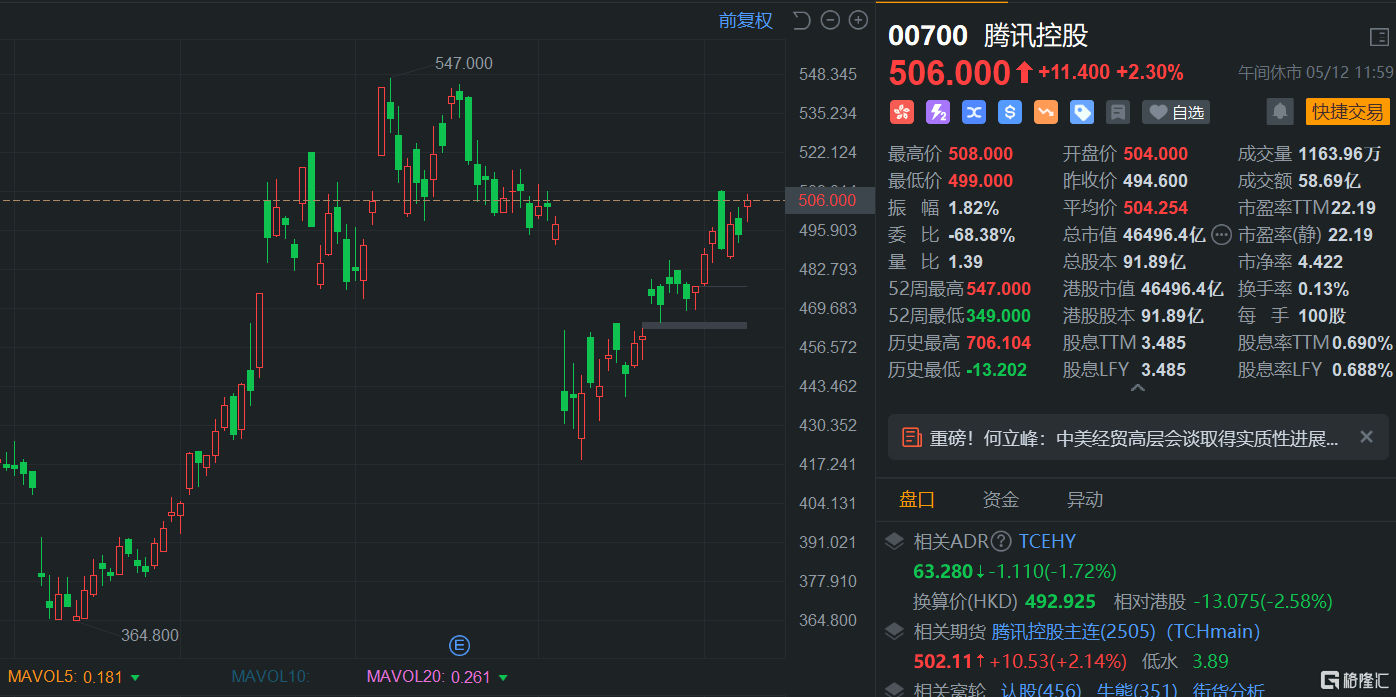Viewport: 1396px width, 697px height.
Task: Click the layers icon beside 相关期货
Action: (x=895, y=631)
